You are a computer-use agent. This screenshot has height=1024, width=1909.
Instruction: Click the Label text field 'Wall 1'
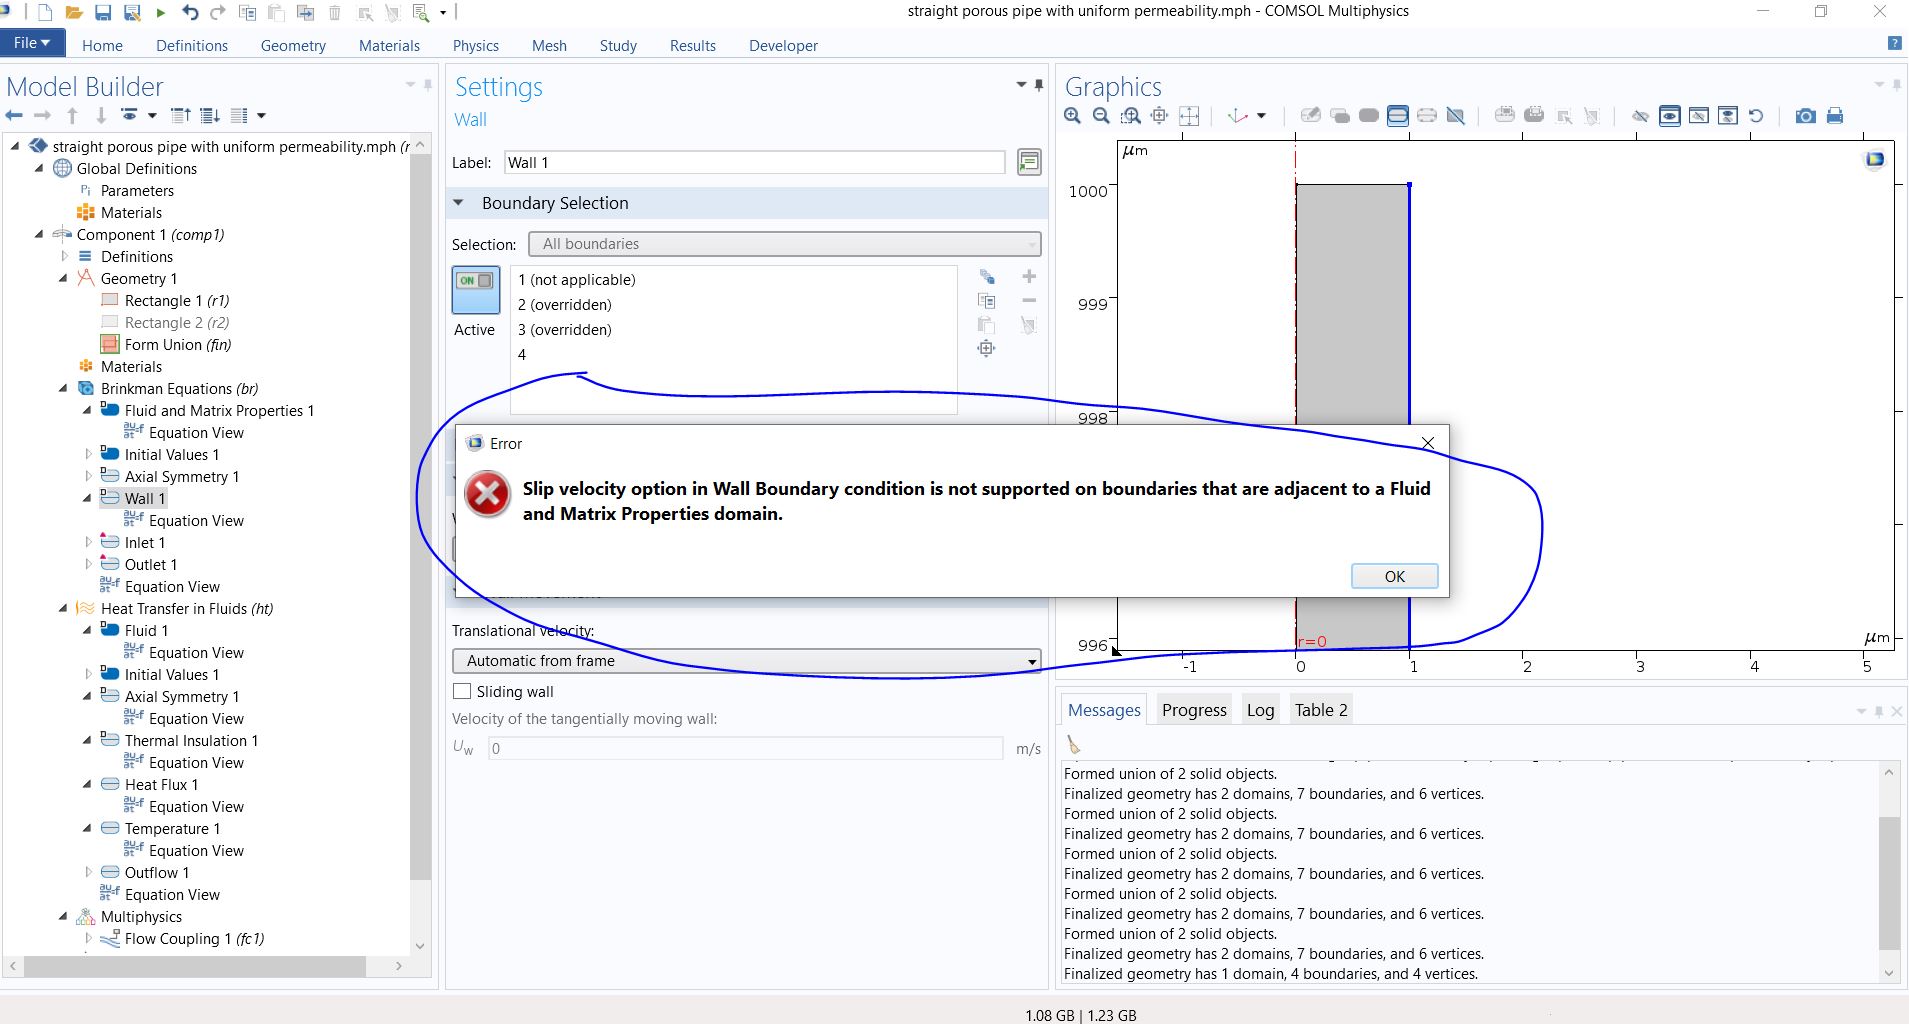[755, 162]
